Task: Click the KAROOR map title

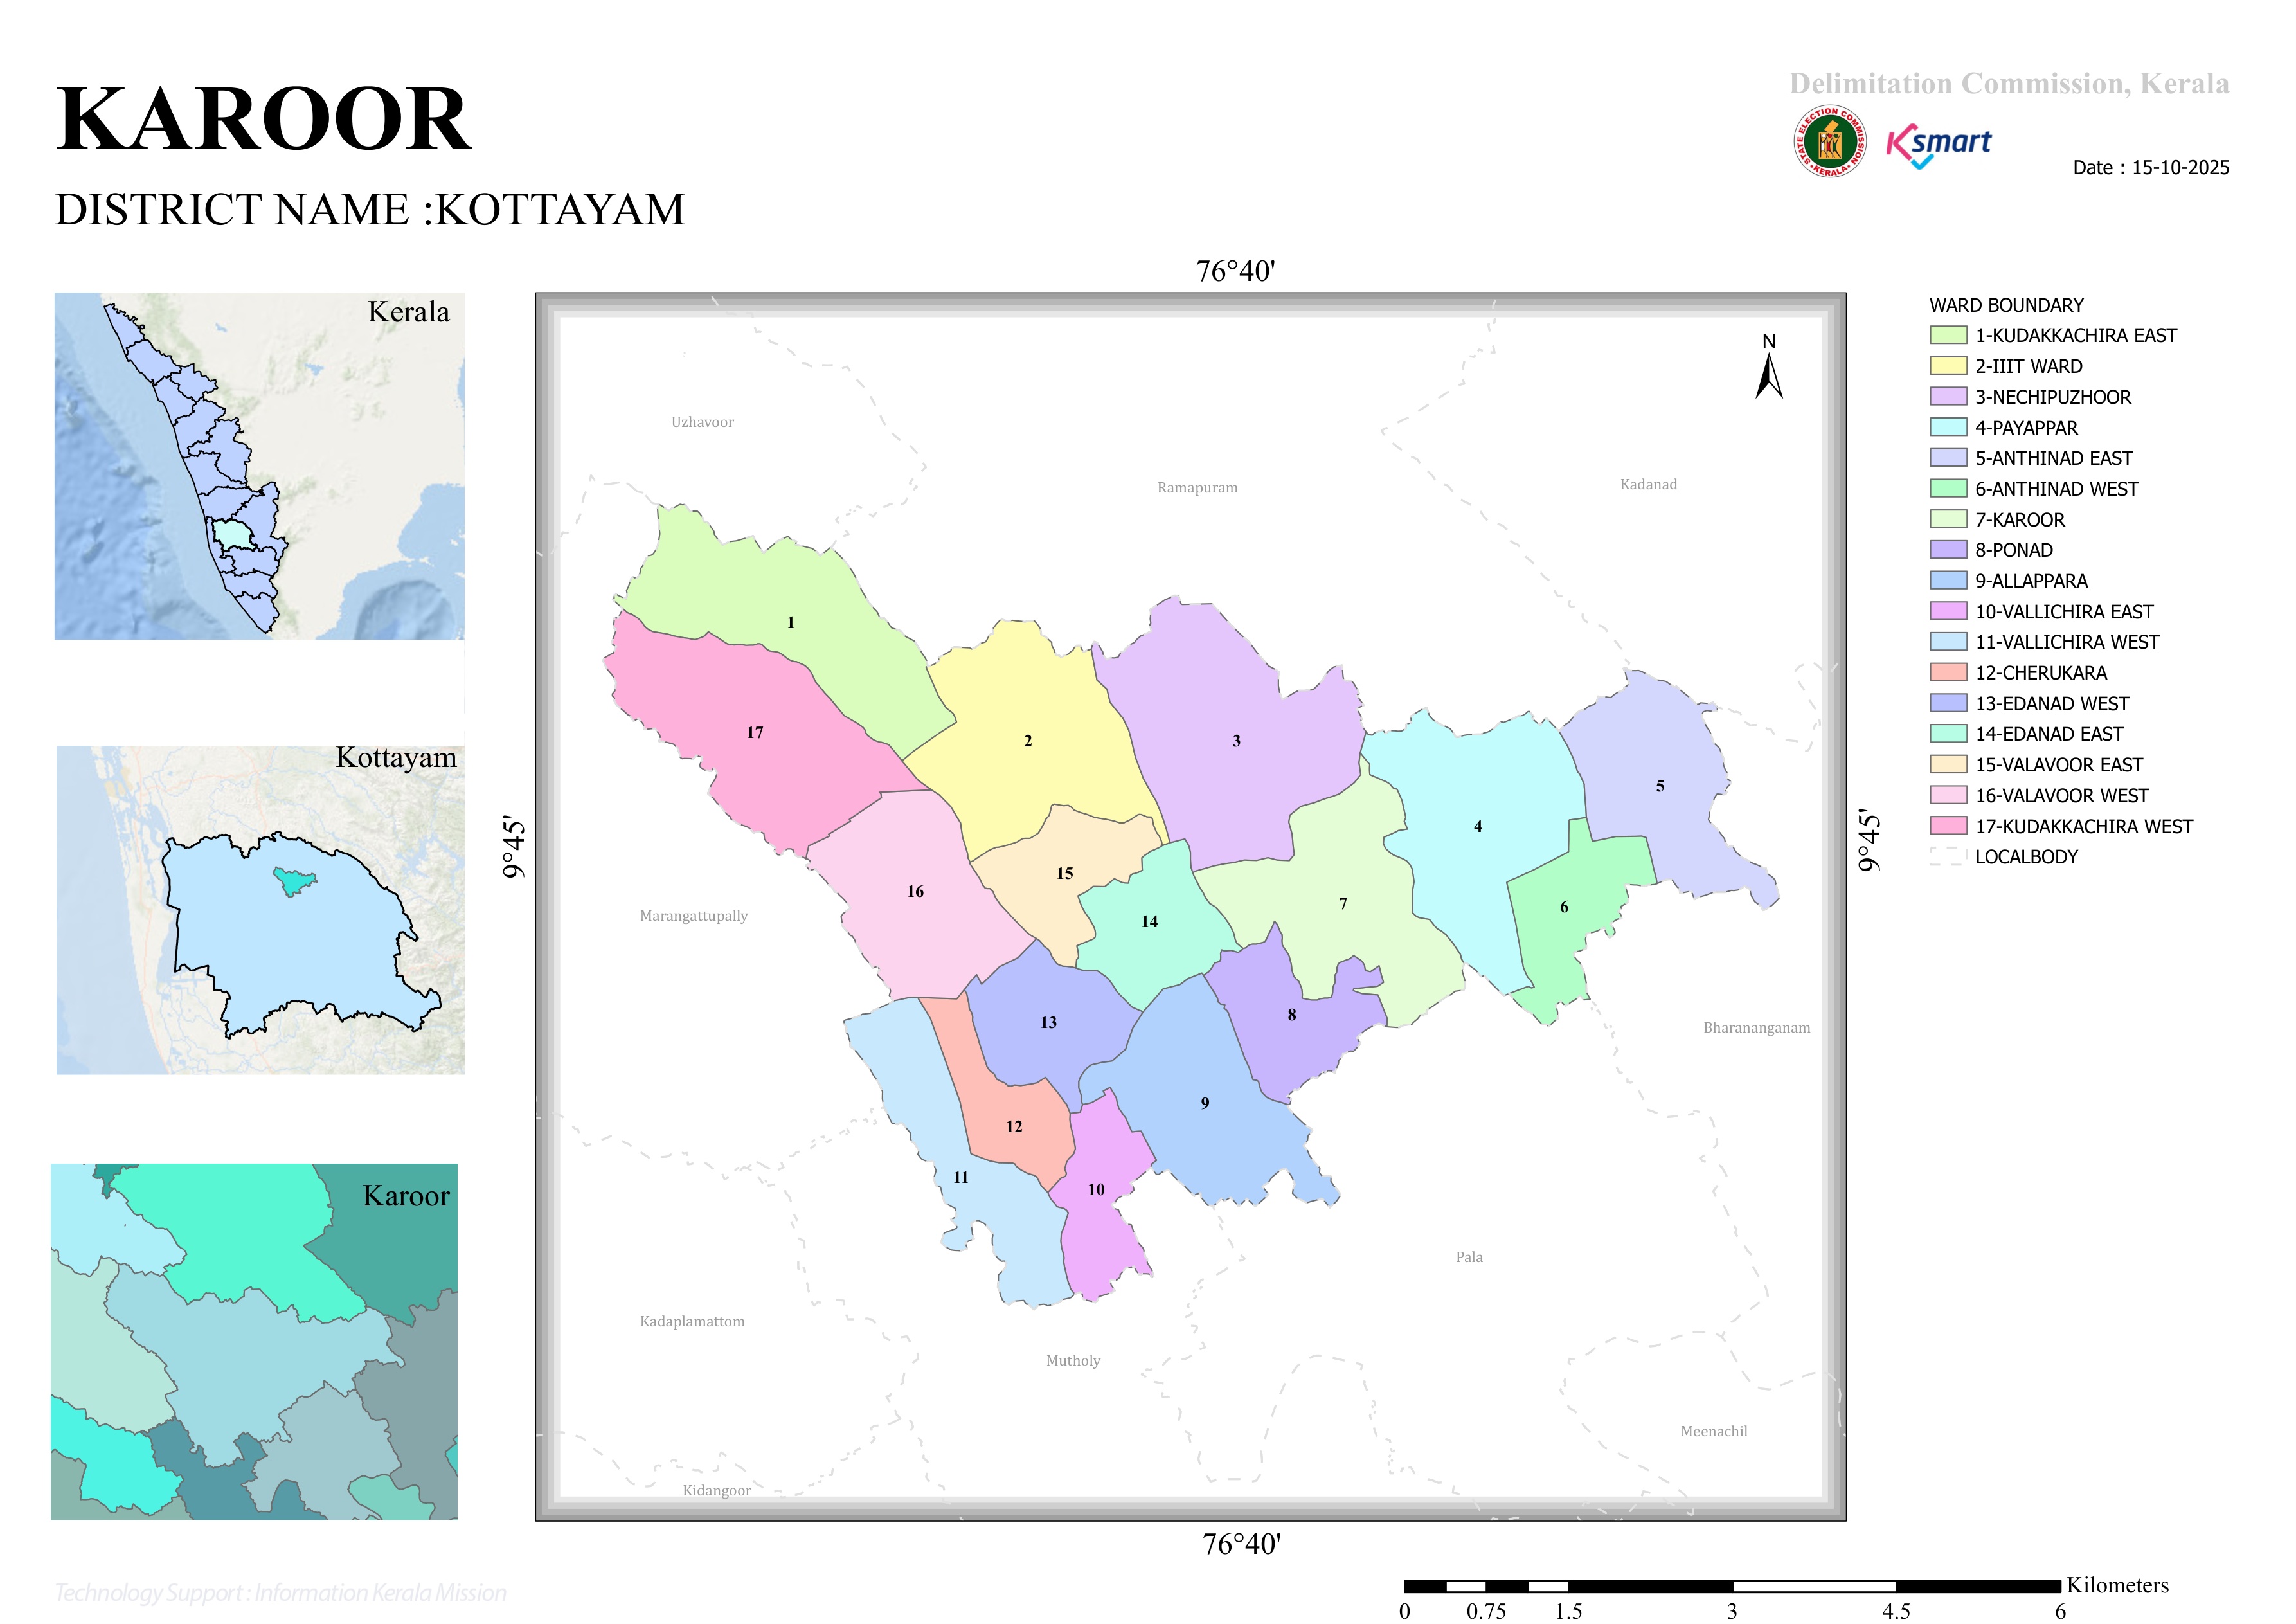Action: (263, 120)
